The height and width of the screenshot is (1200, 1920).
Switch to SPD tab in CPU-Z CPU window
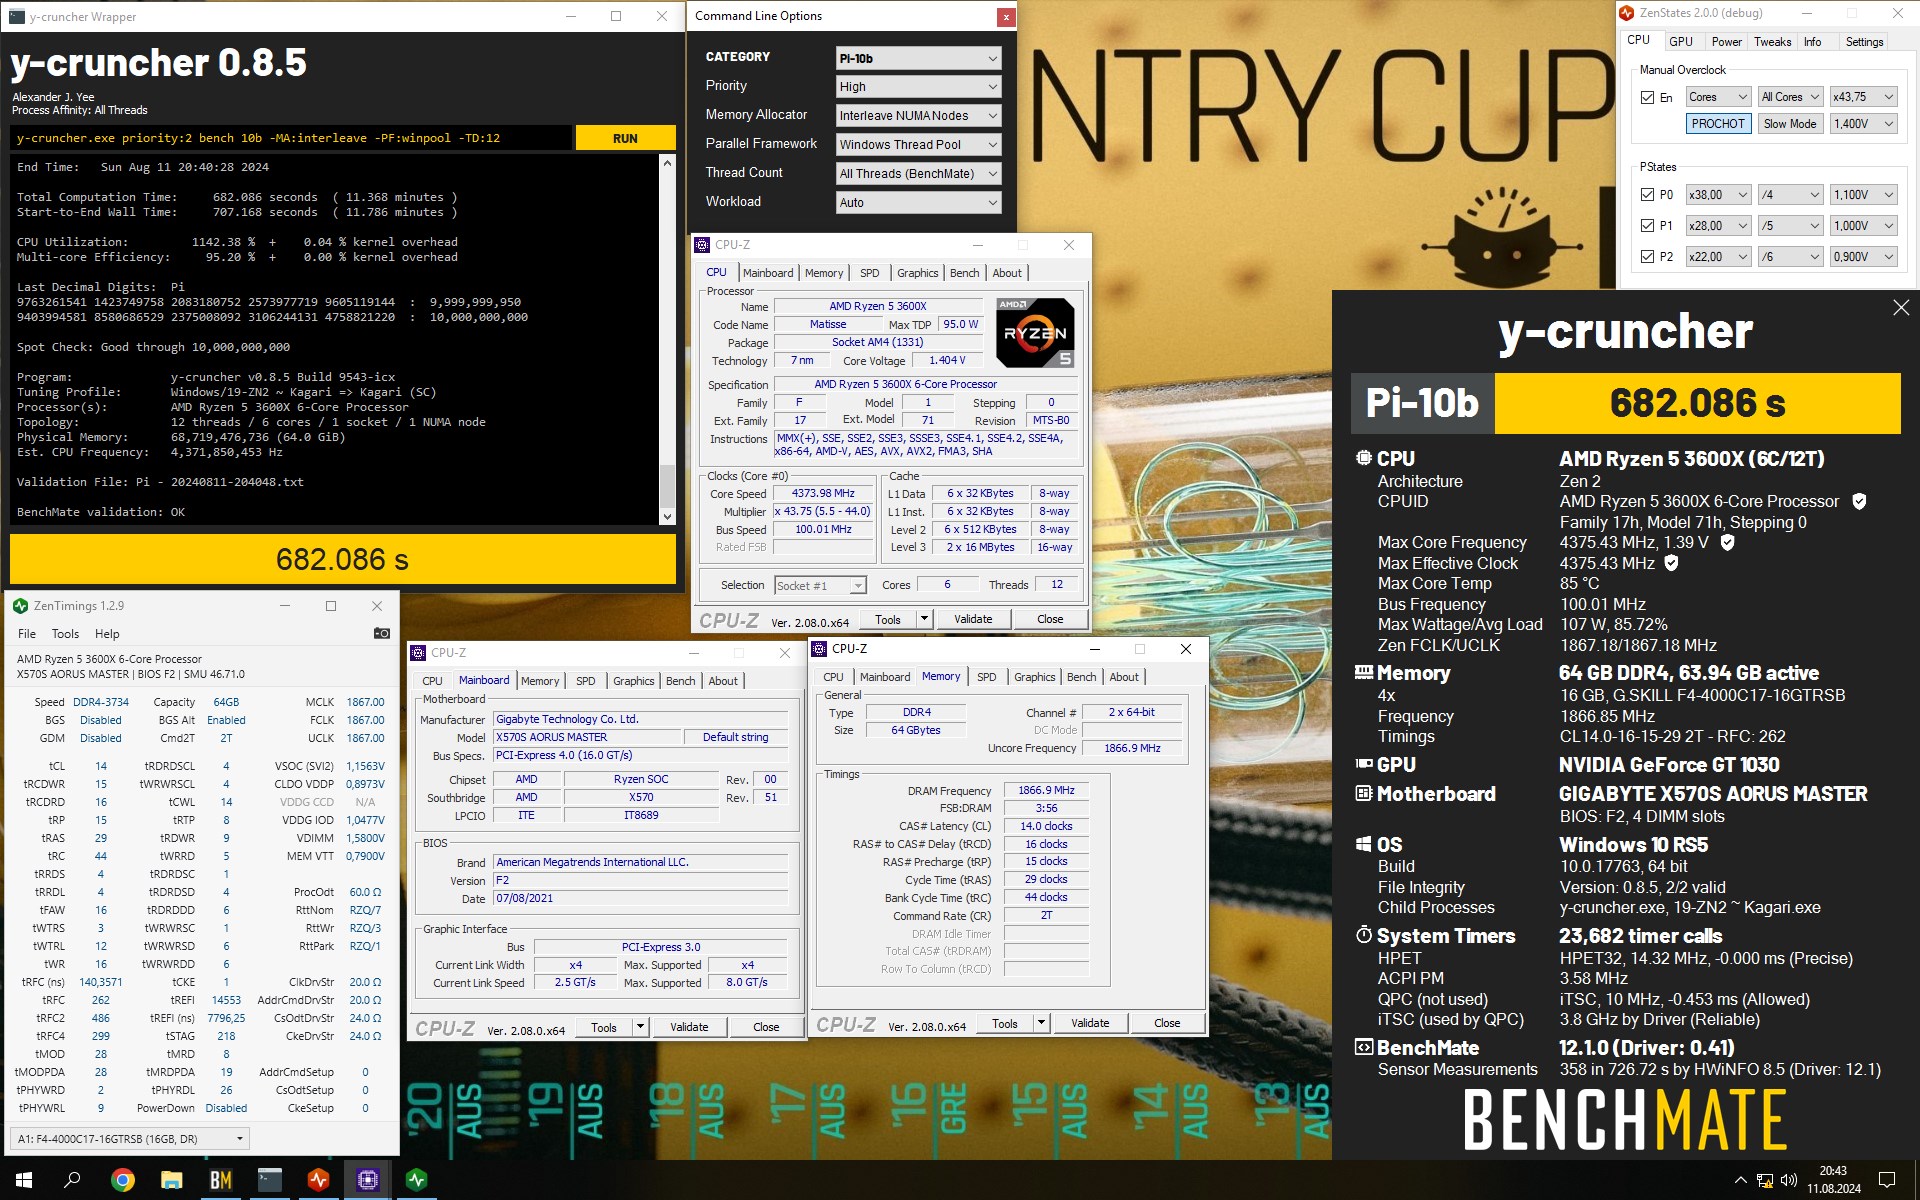870,273
